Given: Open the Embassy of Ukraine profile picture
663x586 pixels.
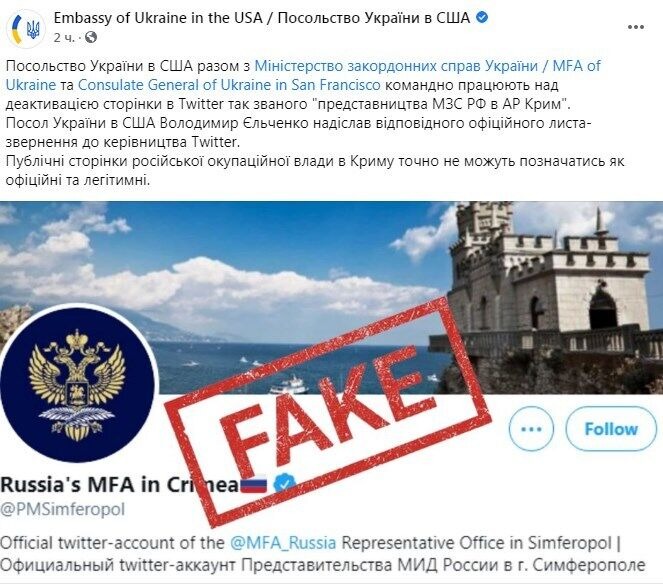Looking at the screenshot, I should 25,29.
